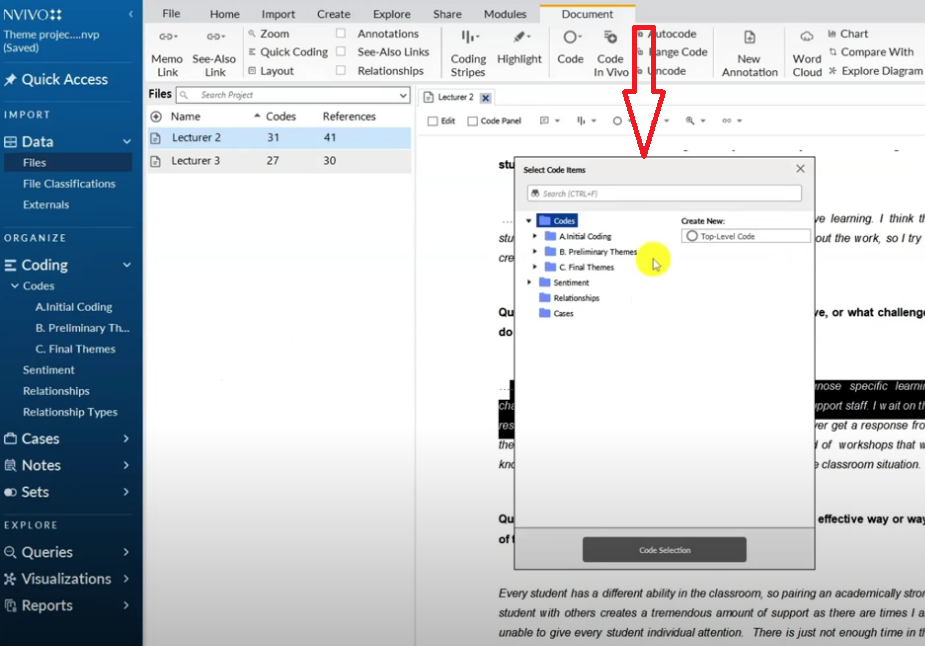Switch to the Import tab
The image size is (925, 646).
278,14
